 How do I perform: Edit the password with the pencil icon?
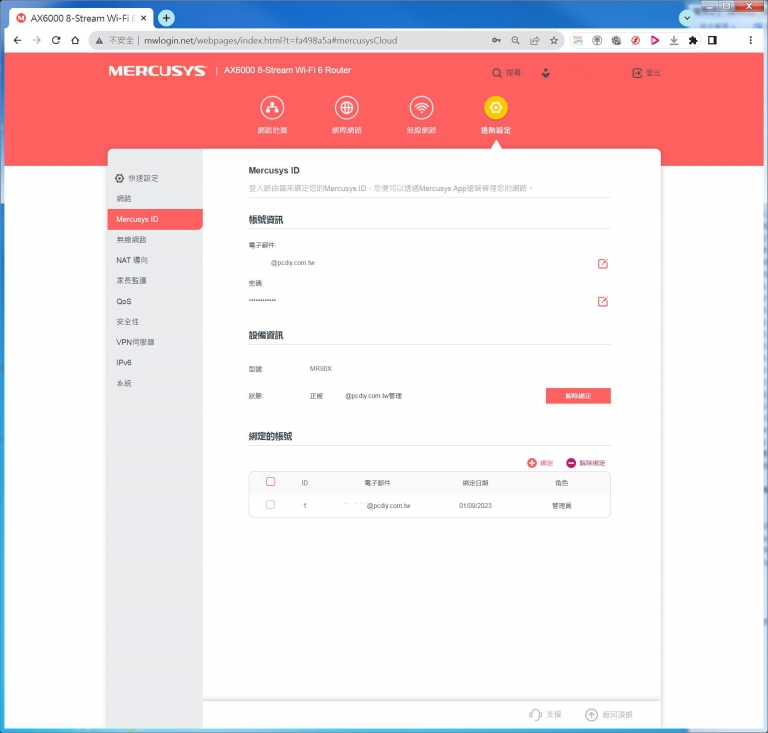click(x=602, y=301)
